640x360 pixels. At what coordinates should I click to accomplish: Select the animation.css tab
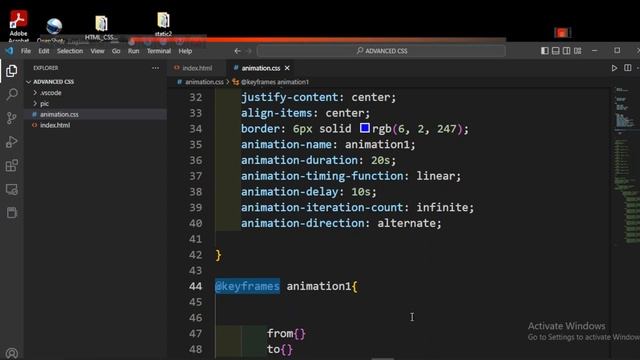260,68
